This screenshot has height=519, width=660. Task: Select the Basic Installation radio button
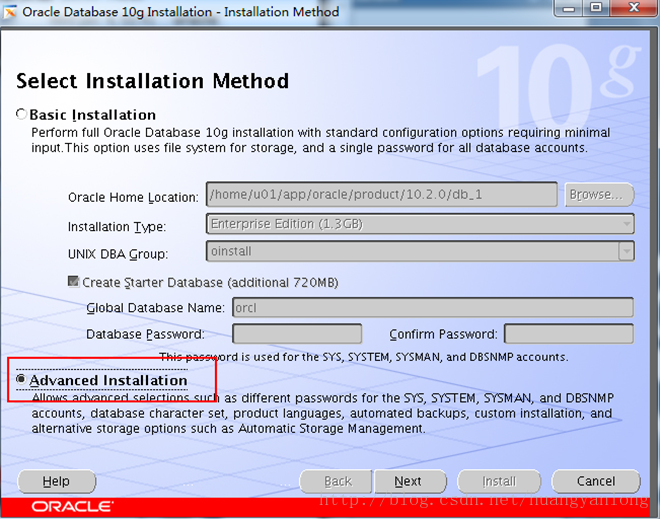[21, 114]
